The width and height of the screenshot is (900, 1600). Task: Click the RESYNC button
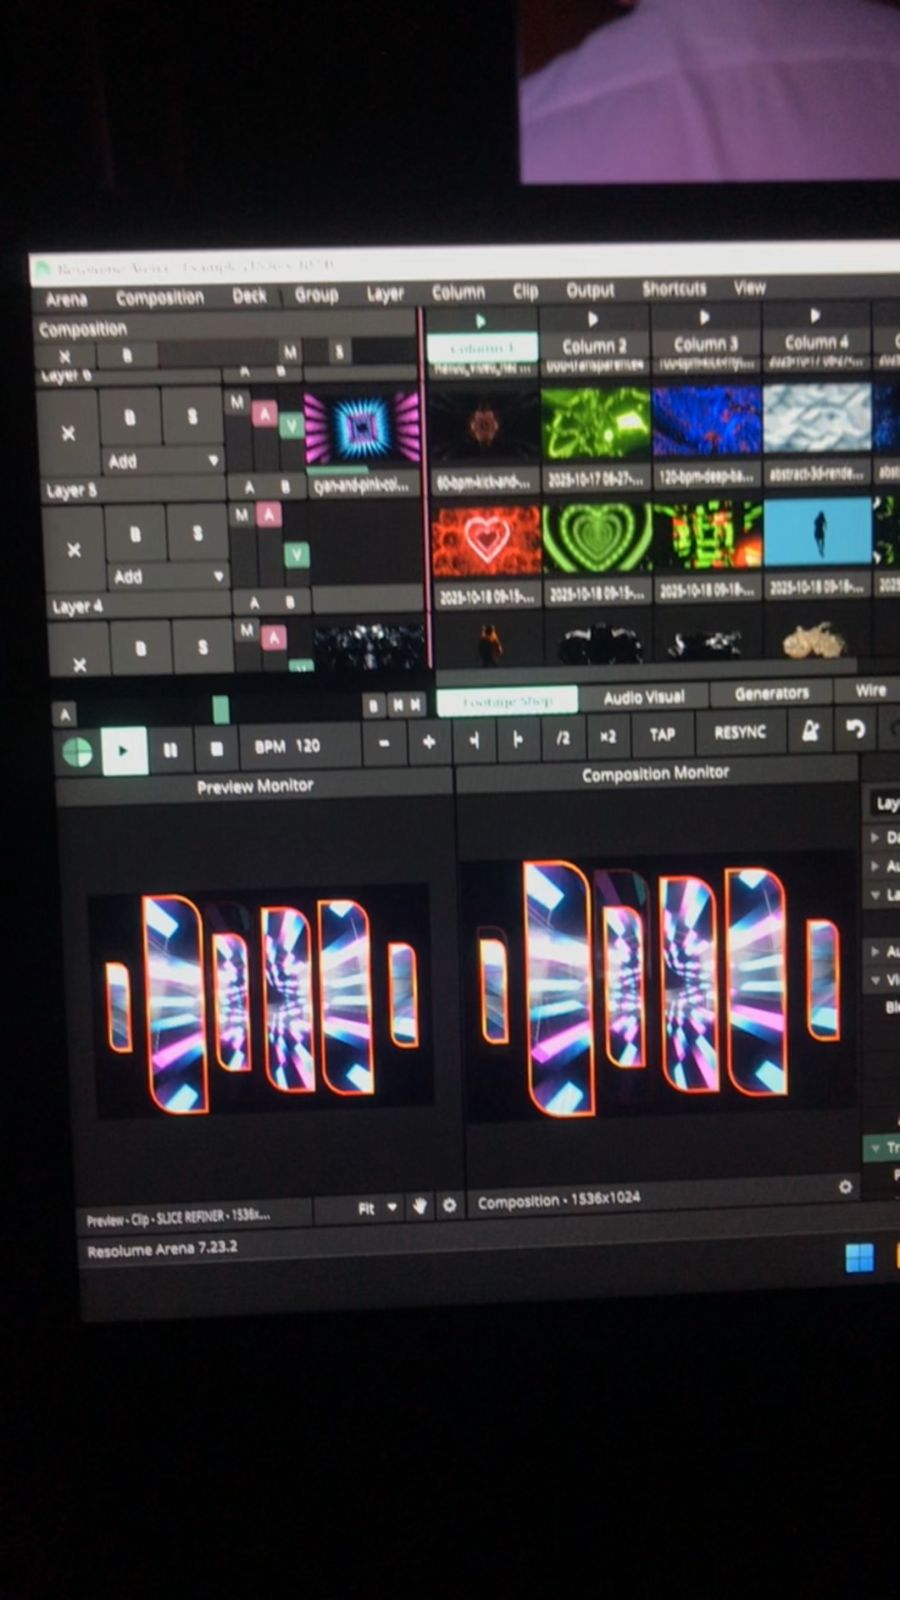(739, 732)
